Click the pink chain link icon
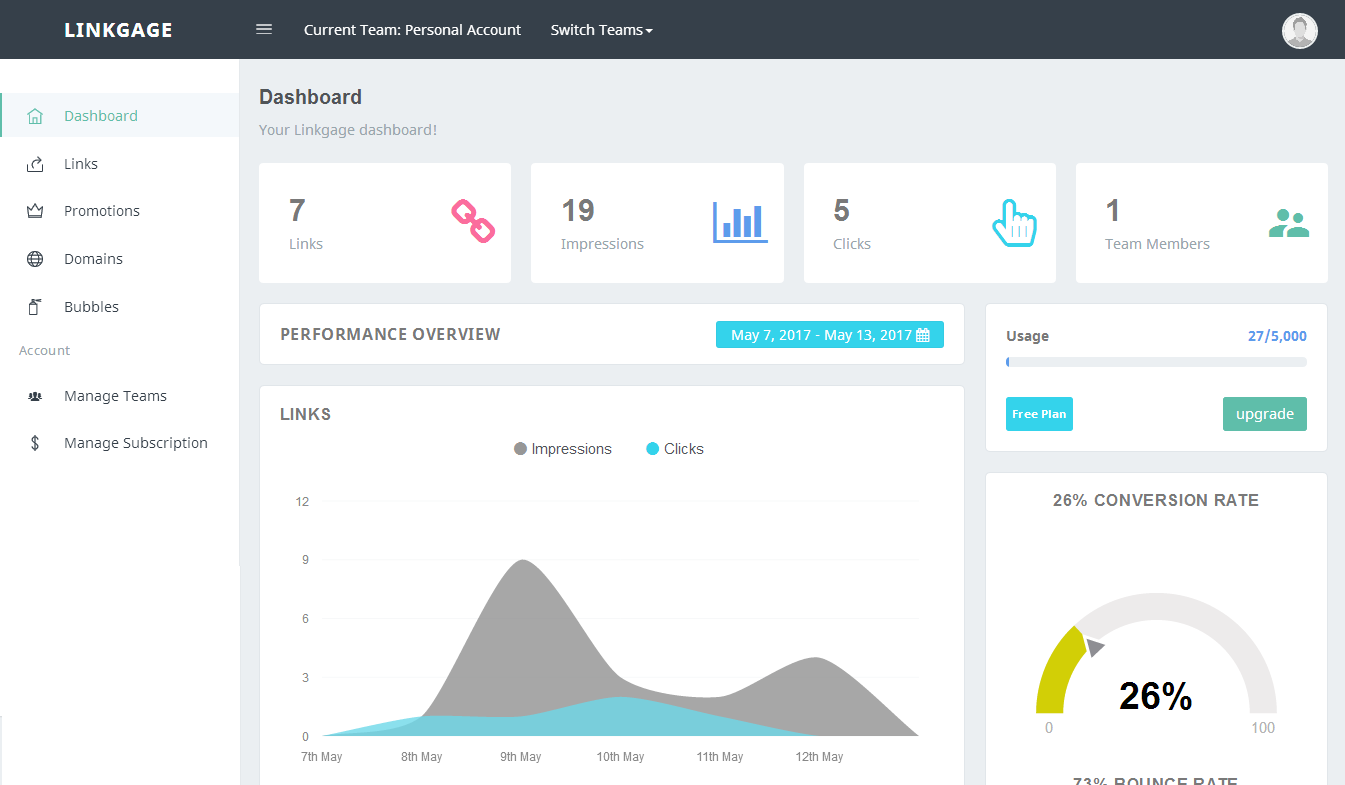Image resolution: width=1345 pixels, height=785 pixels. (473, 221)
